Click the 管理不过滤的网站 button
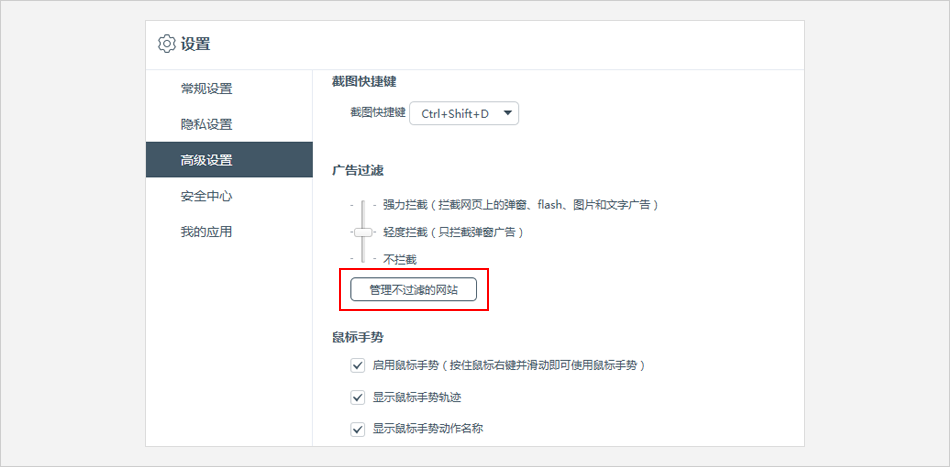 [413, 289]
